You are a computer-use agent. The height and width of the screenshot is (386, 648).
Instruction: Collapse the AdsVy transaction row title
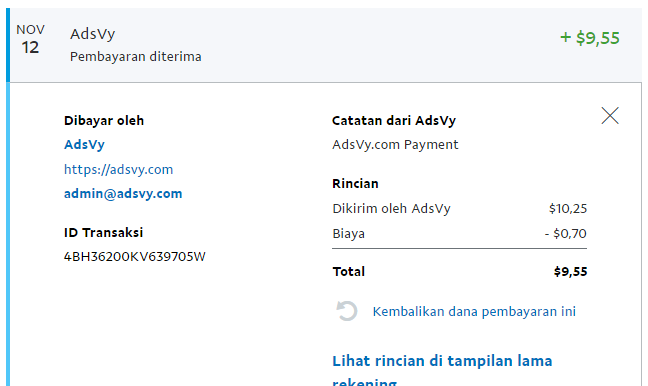tap(93, 34)
